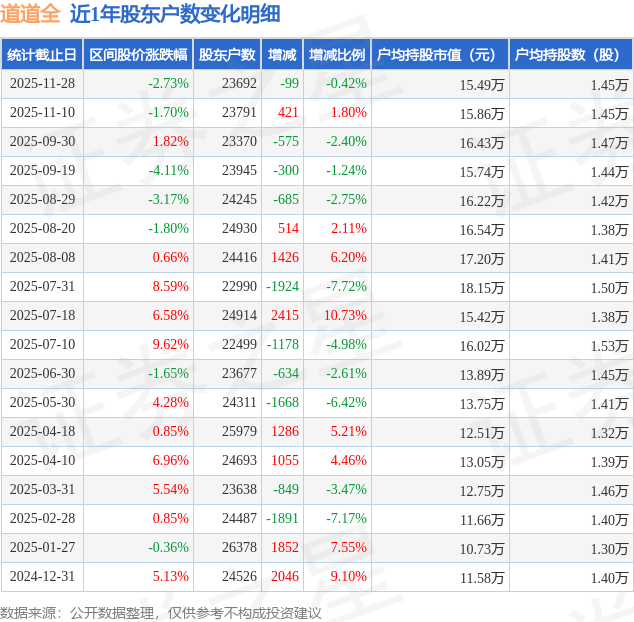Select the 统计截止日 column header
634x622 pixels.
[42, 55]
